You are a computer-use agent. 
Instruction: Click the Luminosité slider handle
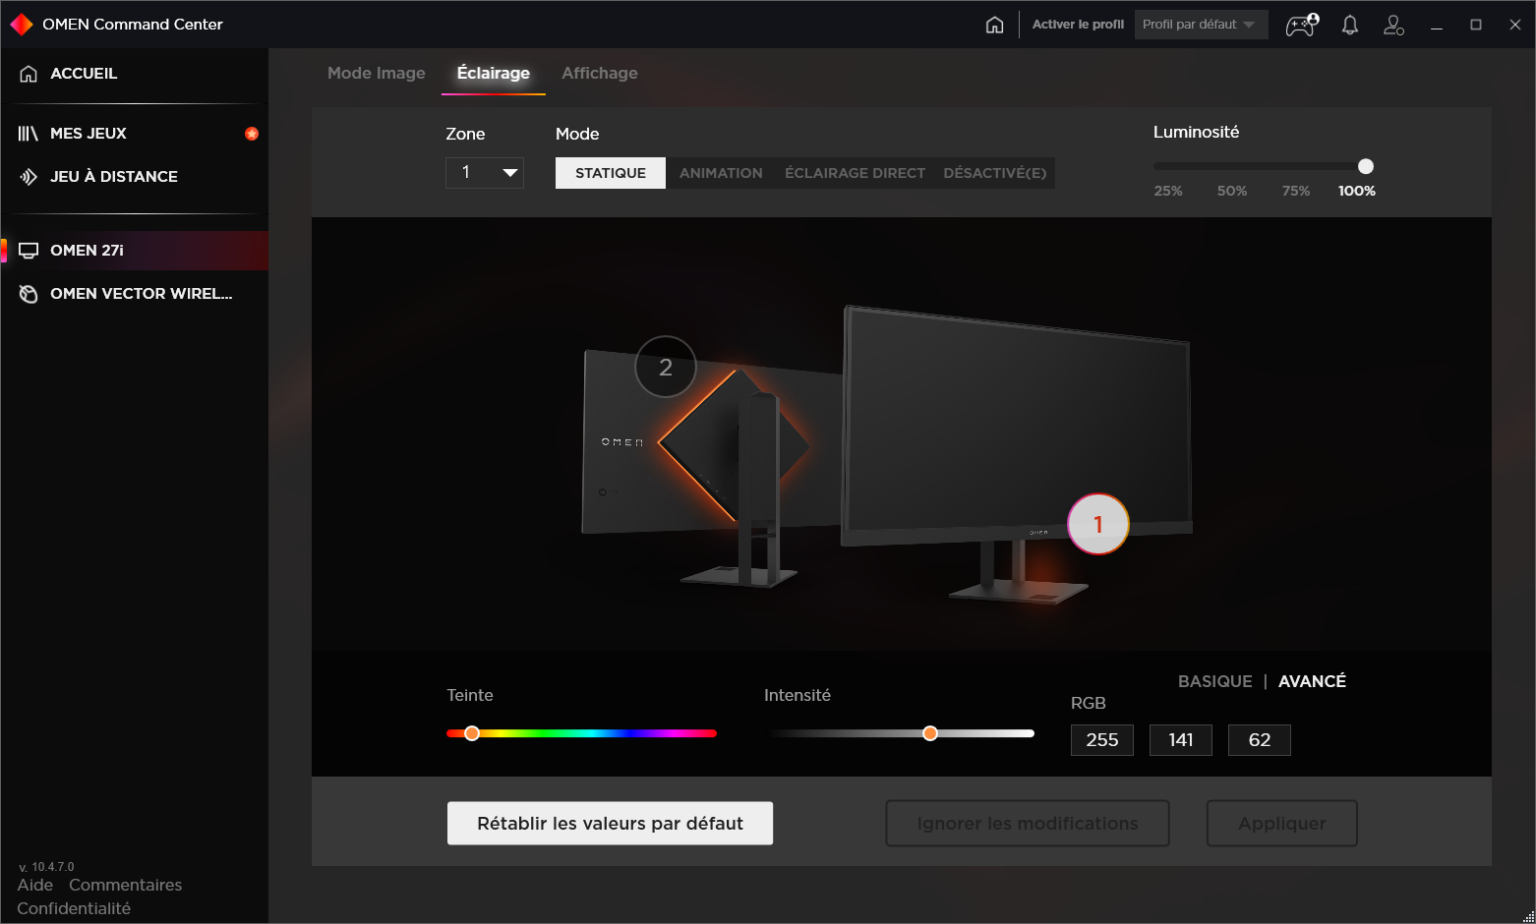(x=1366, y=166)
